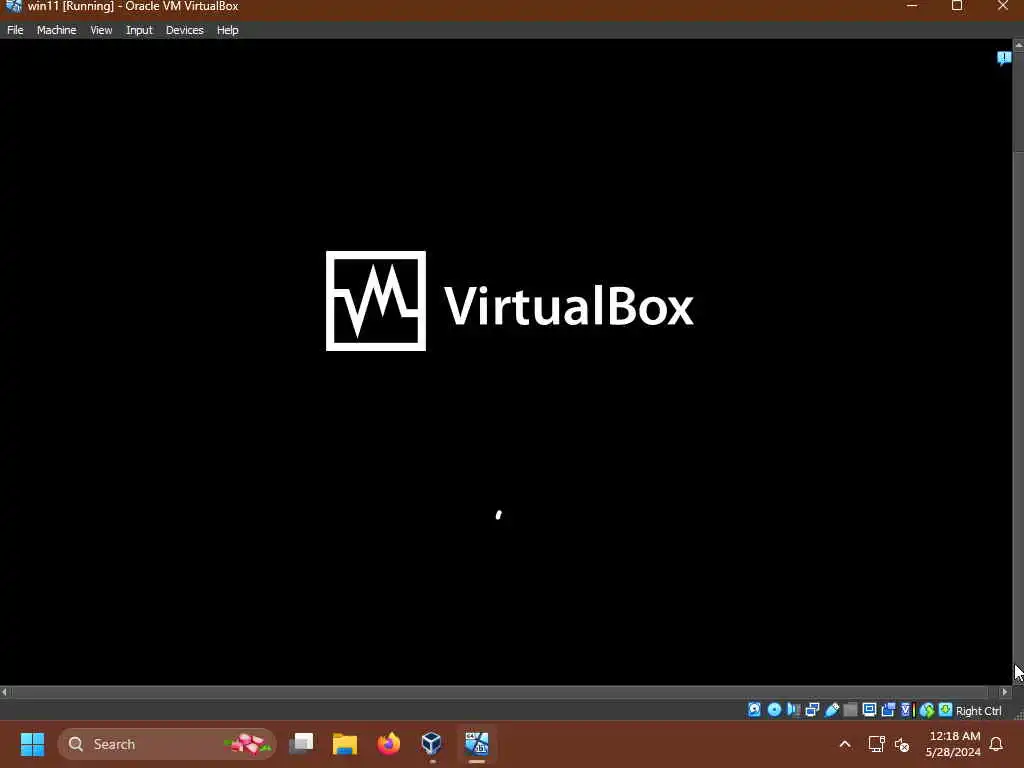Click the display monitor status icon
This screenshot has width=1024, height=768.
[869, 710]
